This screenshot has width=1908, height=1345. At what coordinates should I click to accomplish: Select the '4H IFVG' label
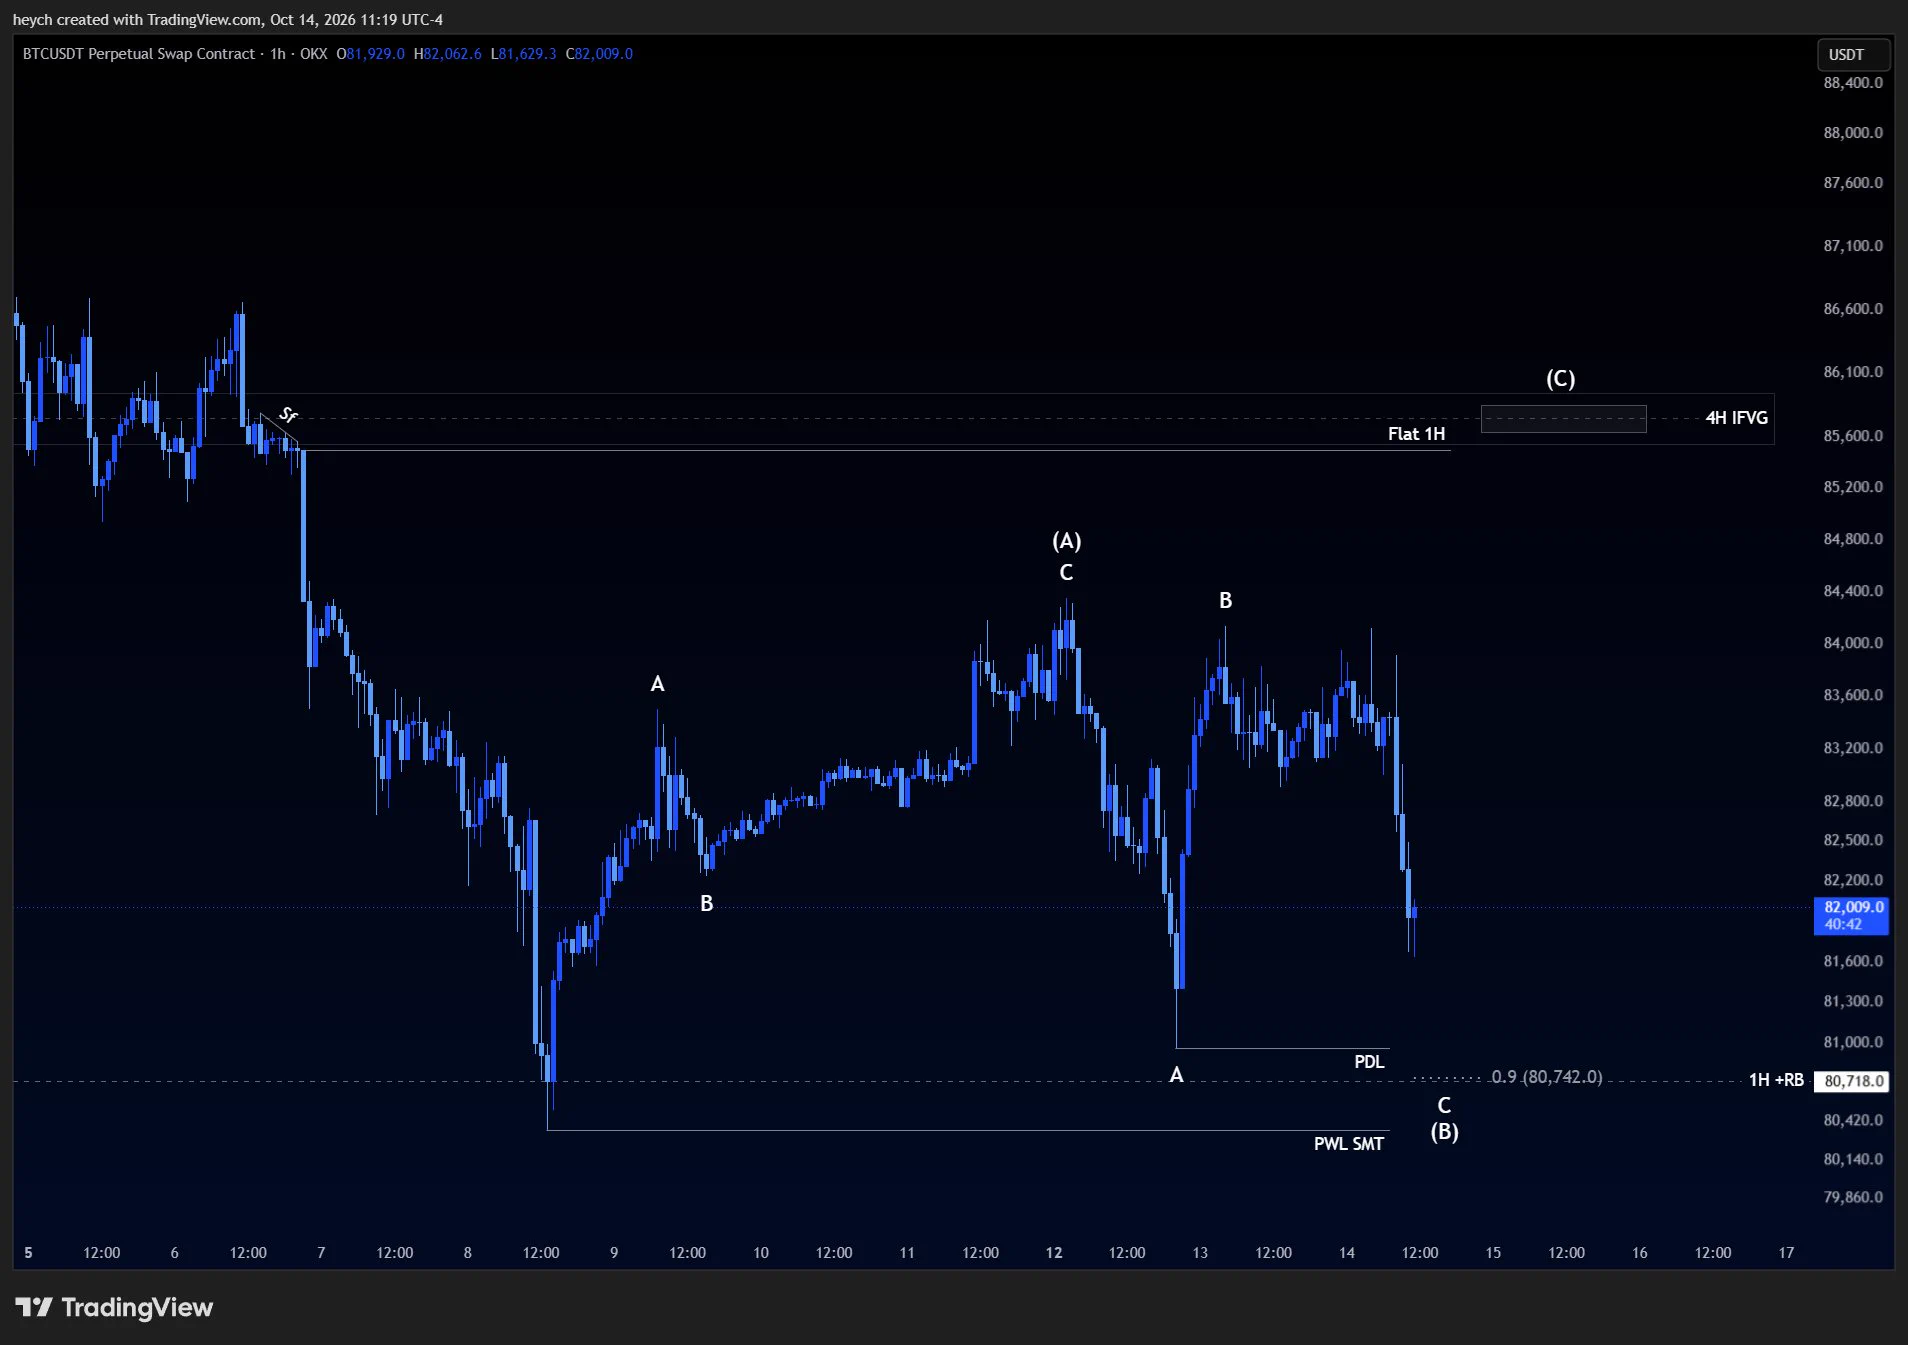(x=1736, y=418)
